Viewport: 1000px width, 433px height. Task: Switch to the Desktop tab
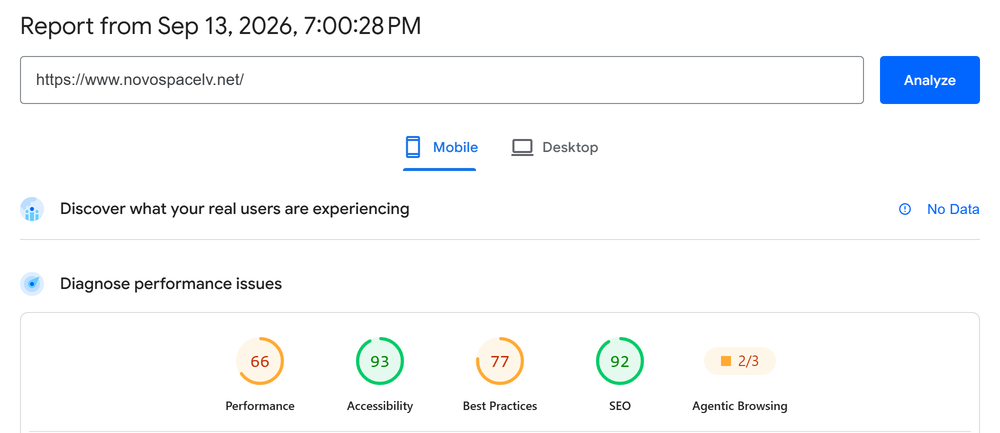pyautogui.click(x=554, y=148)
